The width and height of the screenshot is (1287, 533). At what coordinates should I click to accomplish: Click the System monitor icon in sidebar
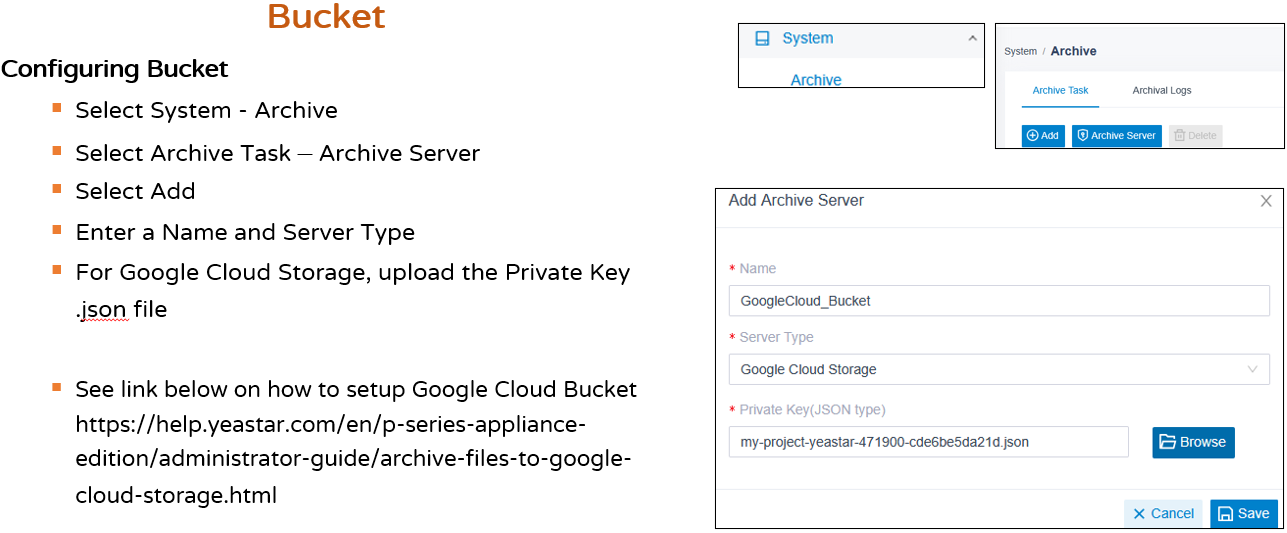[x=762, y=38]
